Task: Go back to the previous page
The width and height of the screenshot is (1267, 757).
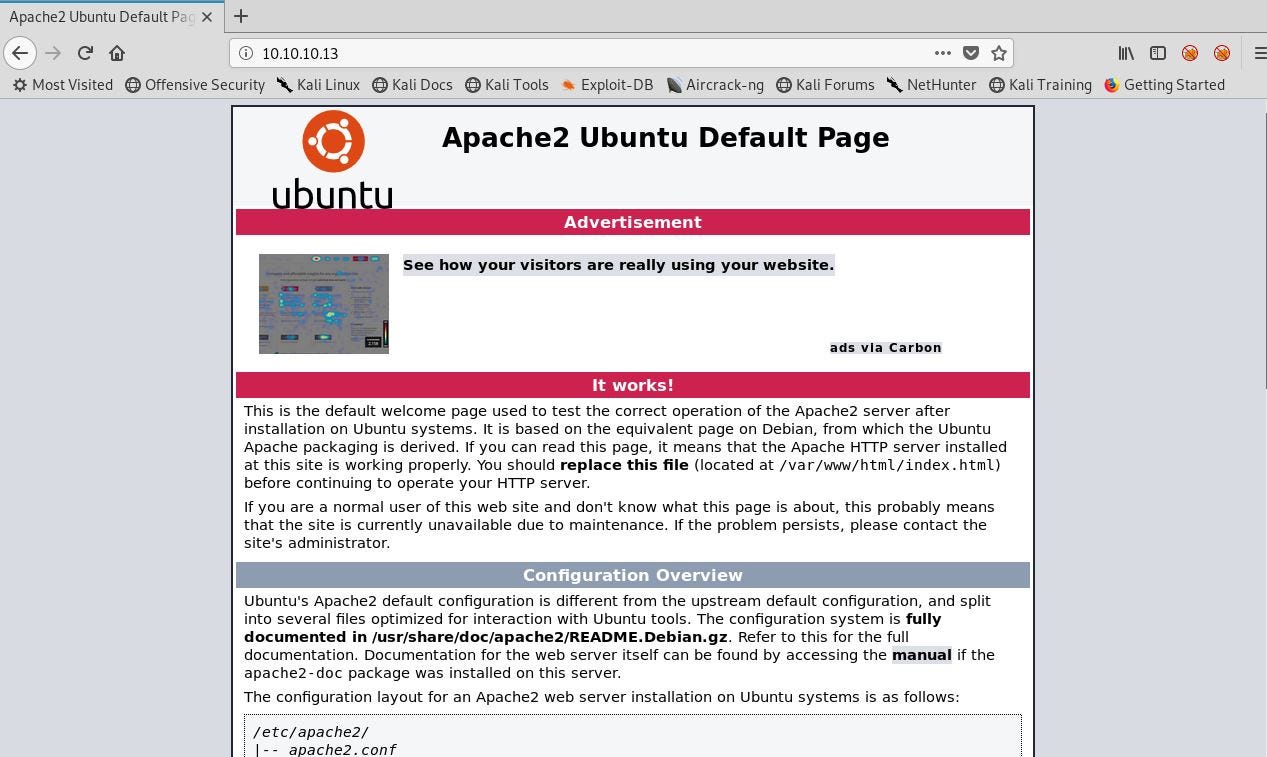Action: click(20, 53)
